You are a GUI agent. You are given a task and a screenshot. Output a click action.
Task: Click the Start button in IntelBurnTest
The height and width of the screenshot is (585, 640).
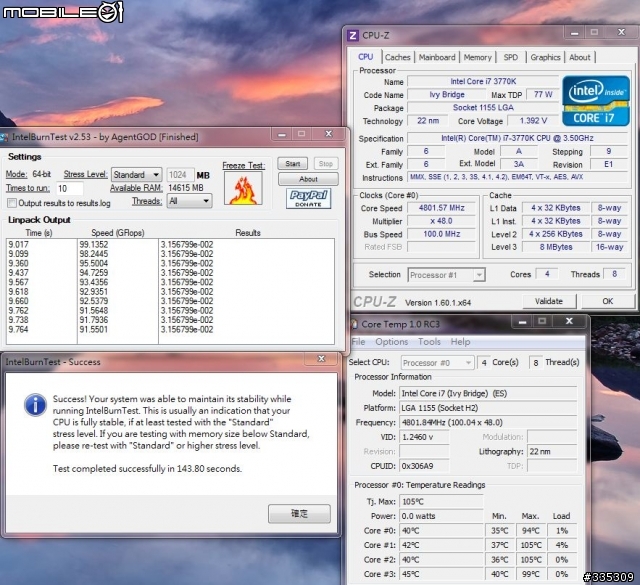(x=293, y=164)
